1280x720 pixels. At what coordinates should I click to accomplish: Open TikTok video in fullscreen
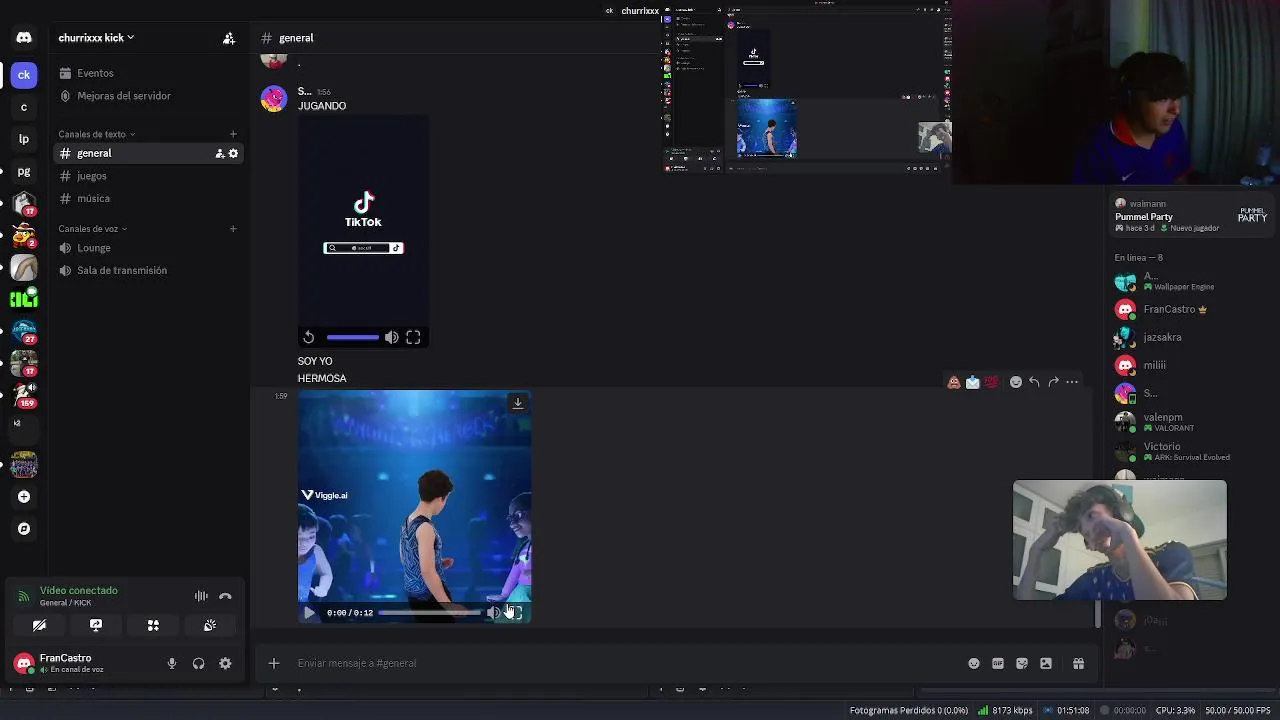tap(413, 338)
